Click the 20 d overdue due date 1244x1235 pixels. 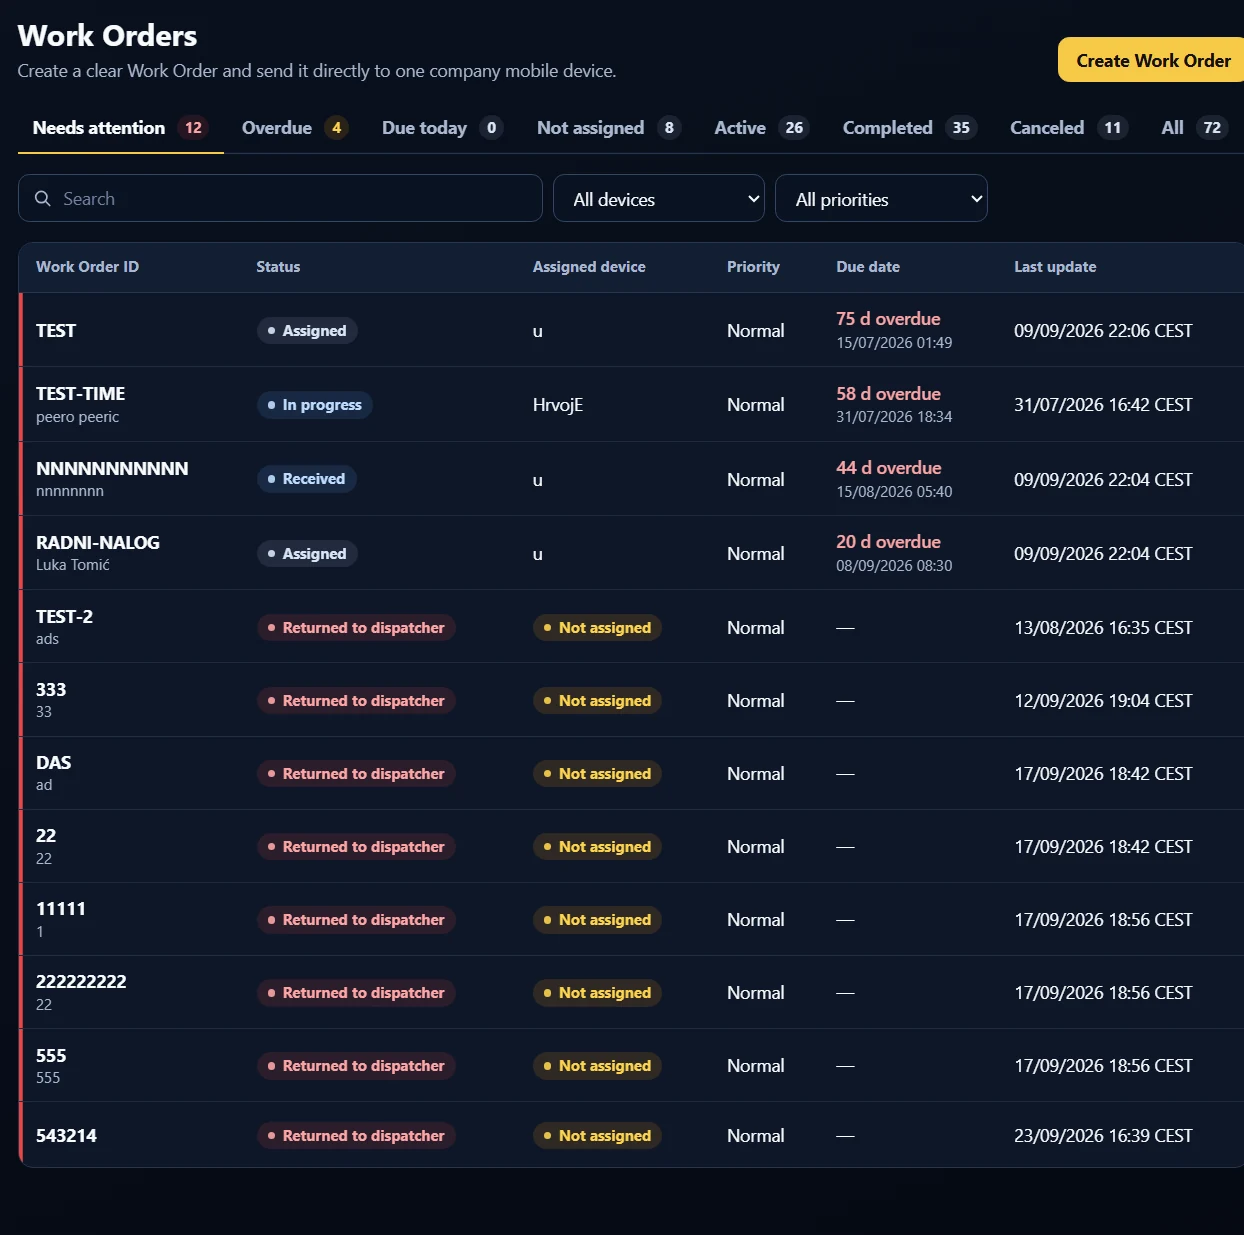point(888,542)
